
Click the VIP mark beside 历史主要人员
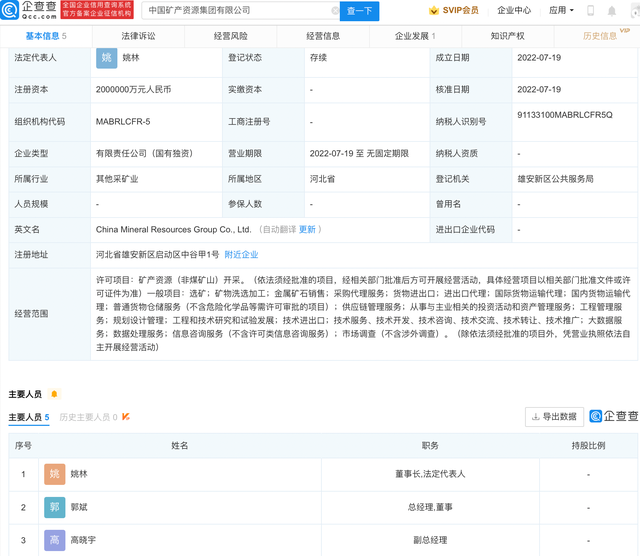coord(126,417)
